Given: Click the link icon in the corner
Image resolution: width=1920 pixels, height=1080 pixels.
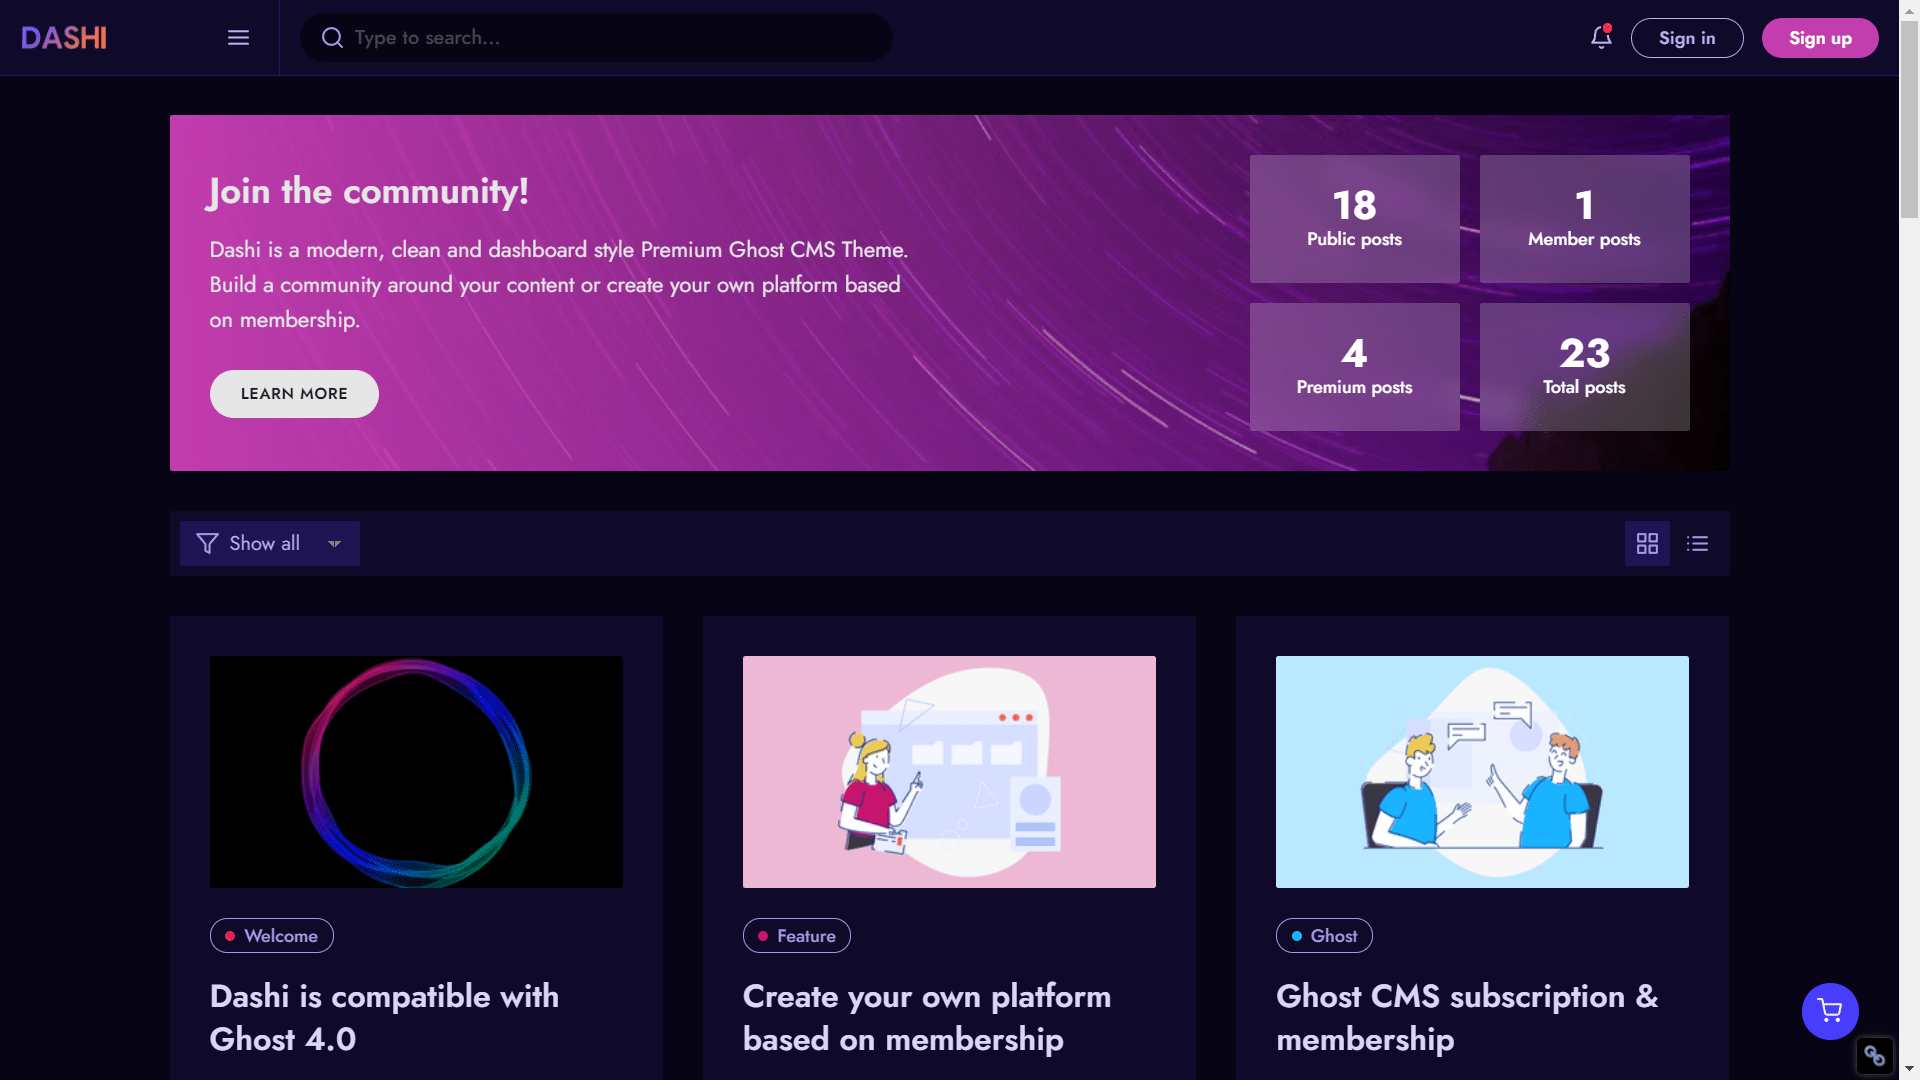Looking at the screenshot, I should 1874,1055.
